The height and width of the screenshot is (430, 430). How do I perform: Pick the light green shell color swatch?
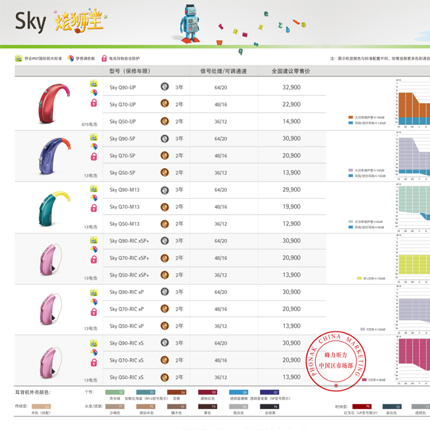coord(115,392)
